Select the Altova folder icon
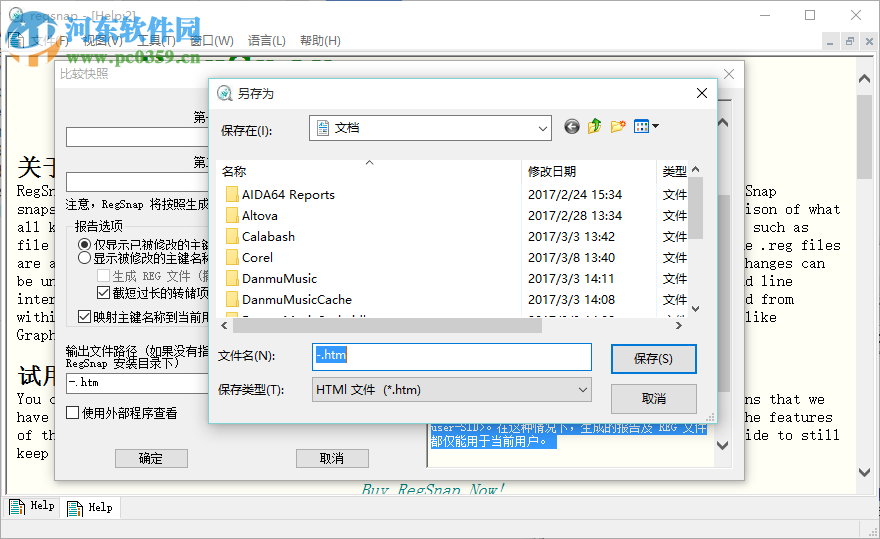The width and height of the screenshot is (880, 539). coord(232,216)
